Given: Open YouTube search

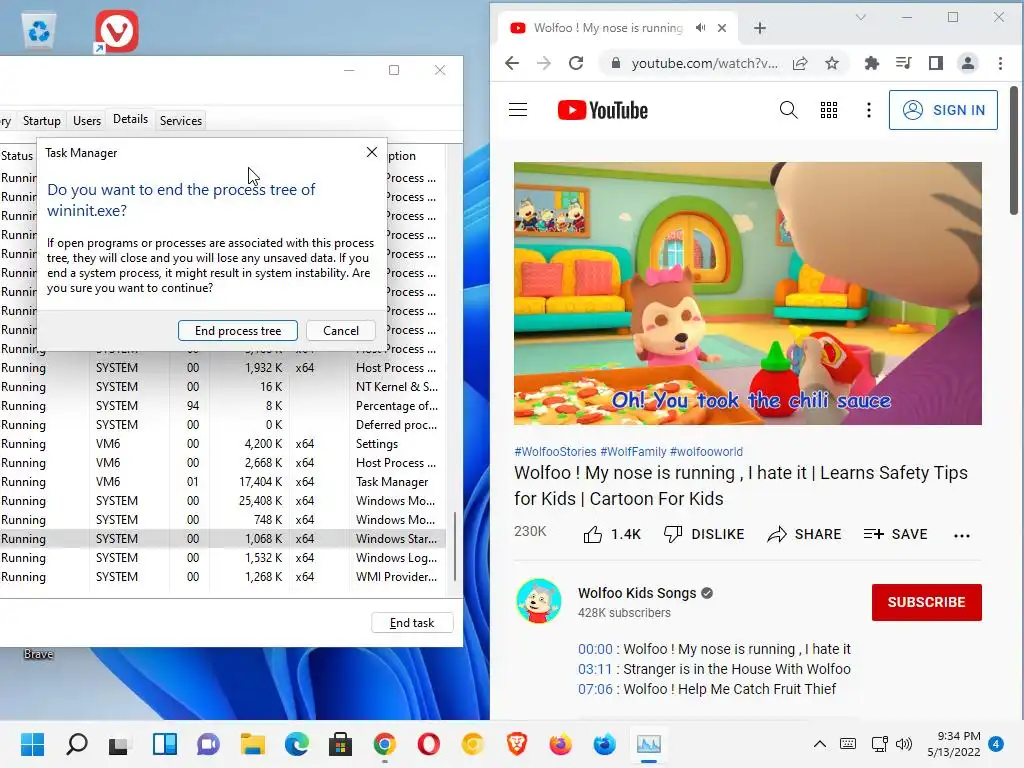Looking at the screenshot, I should pos(788,110).
